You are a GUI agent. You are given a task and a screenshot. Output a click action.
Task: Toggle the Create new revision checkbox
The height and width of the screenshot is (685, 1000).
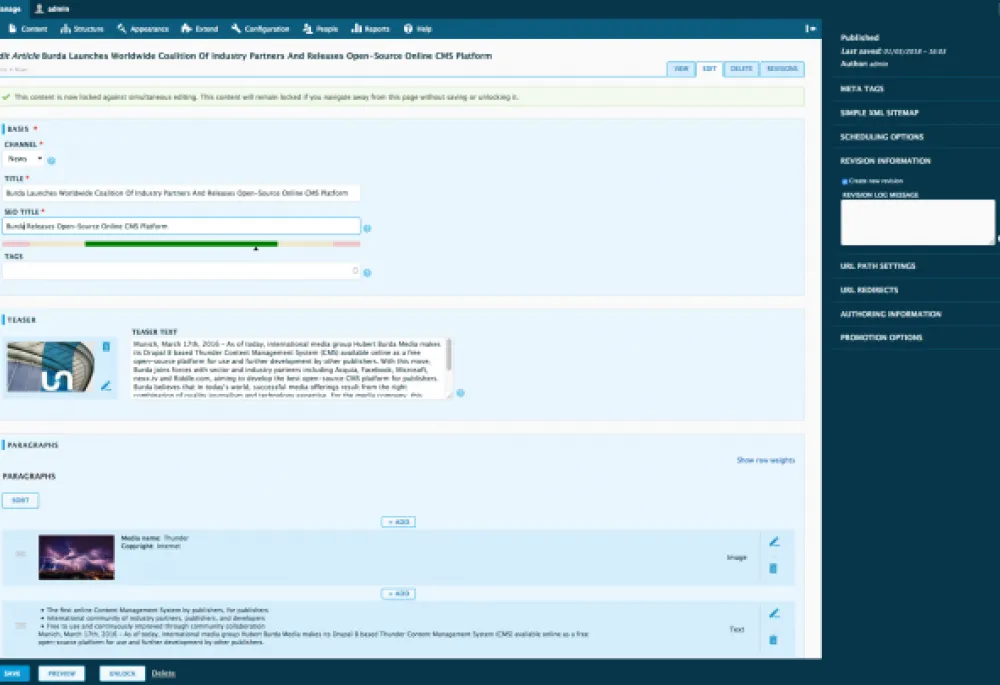click(844, 181)
